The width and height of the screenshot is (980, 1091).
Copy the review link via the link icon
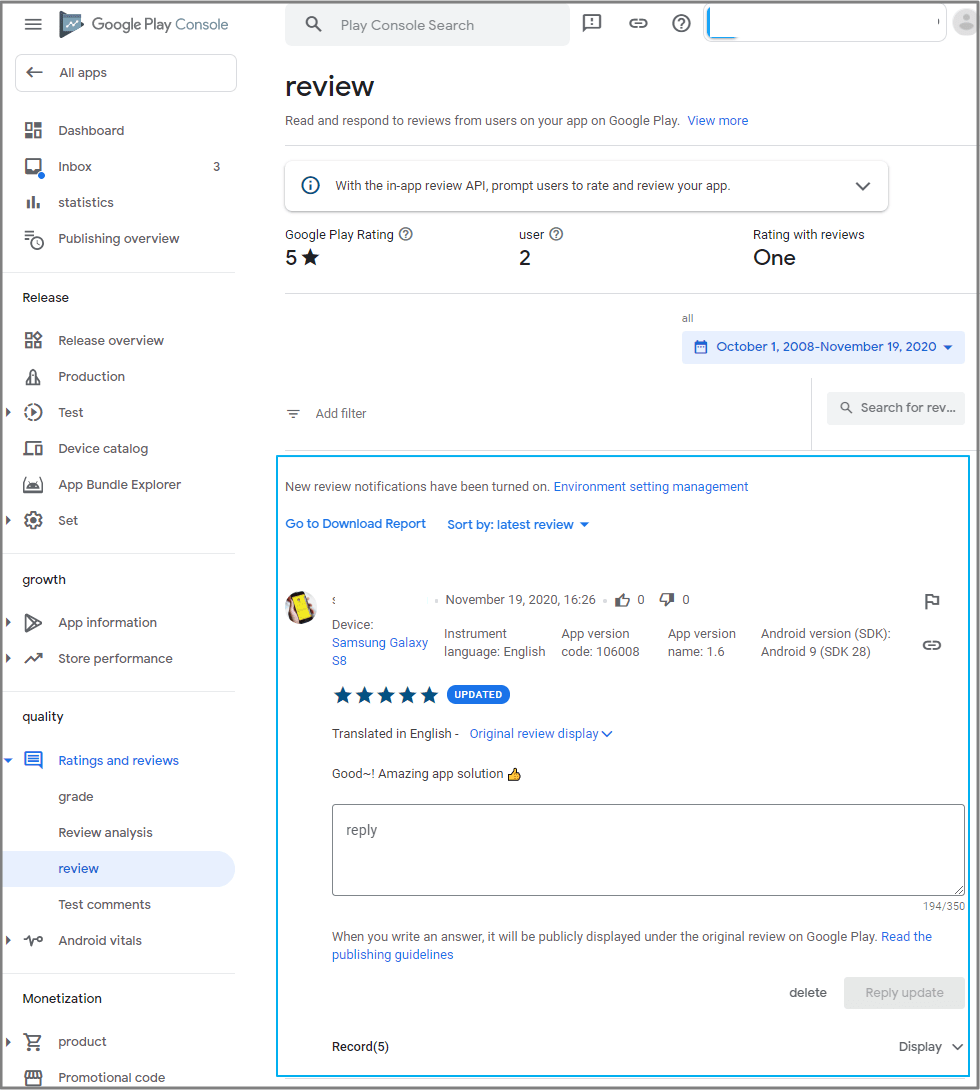coord(932,645)
